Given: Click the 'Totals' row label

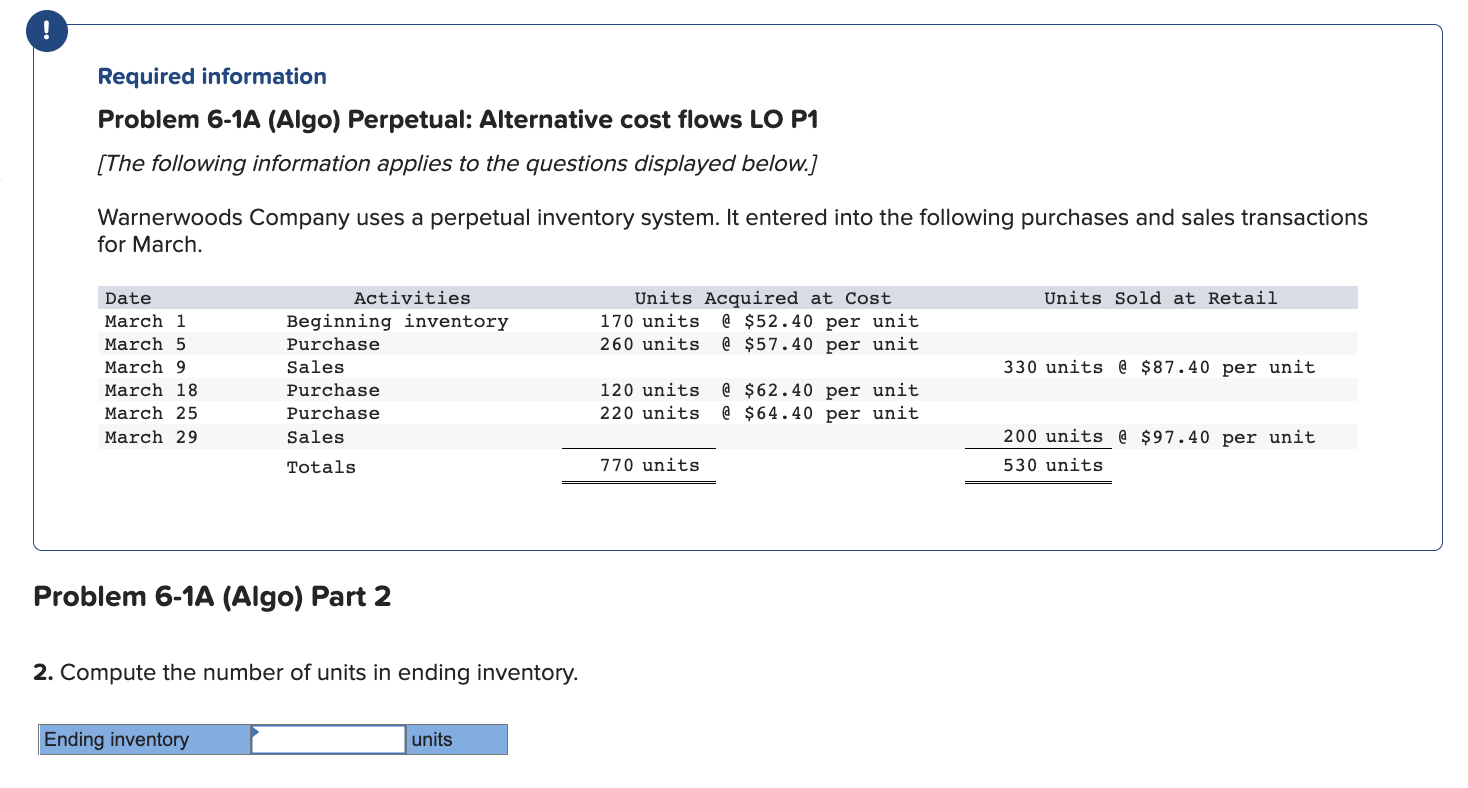Looking at the screenshot, I should click(321, 467).
